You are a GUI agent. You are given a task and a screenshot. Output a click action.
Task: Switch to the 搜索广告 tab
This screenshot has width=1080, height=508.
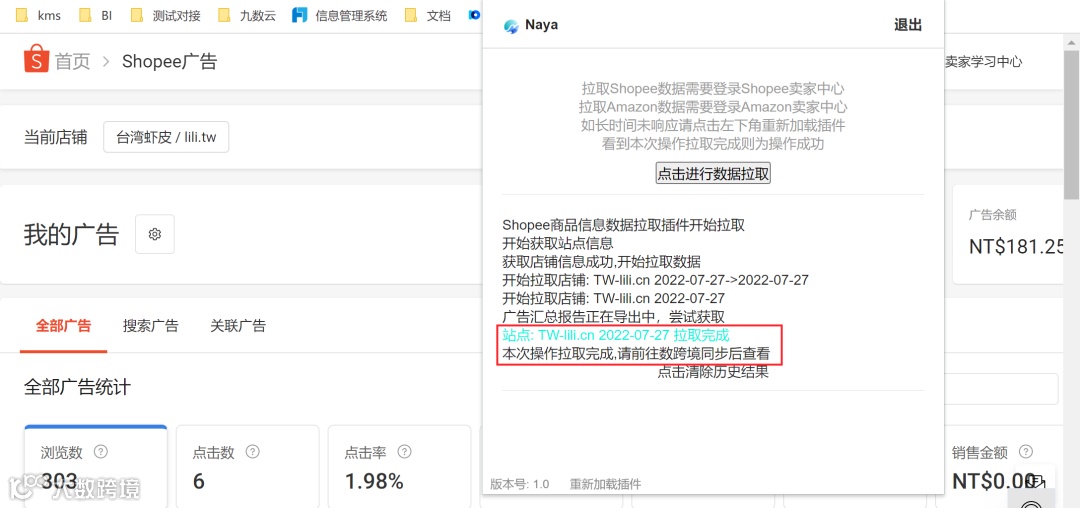click(x=151, y=326)
